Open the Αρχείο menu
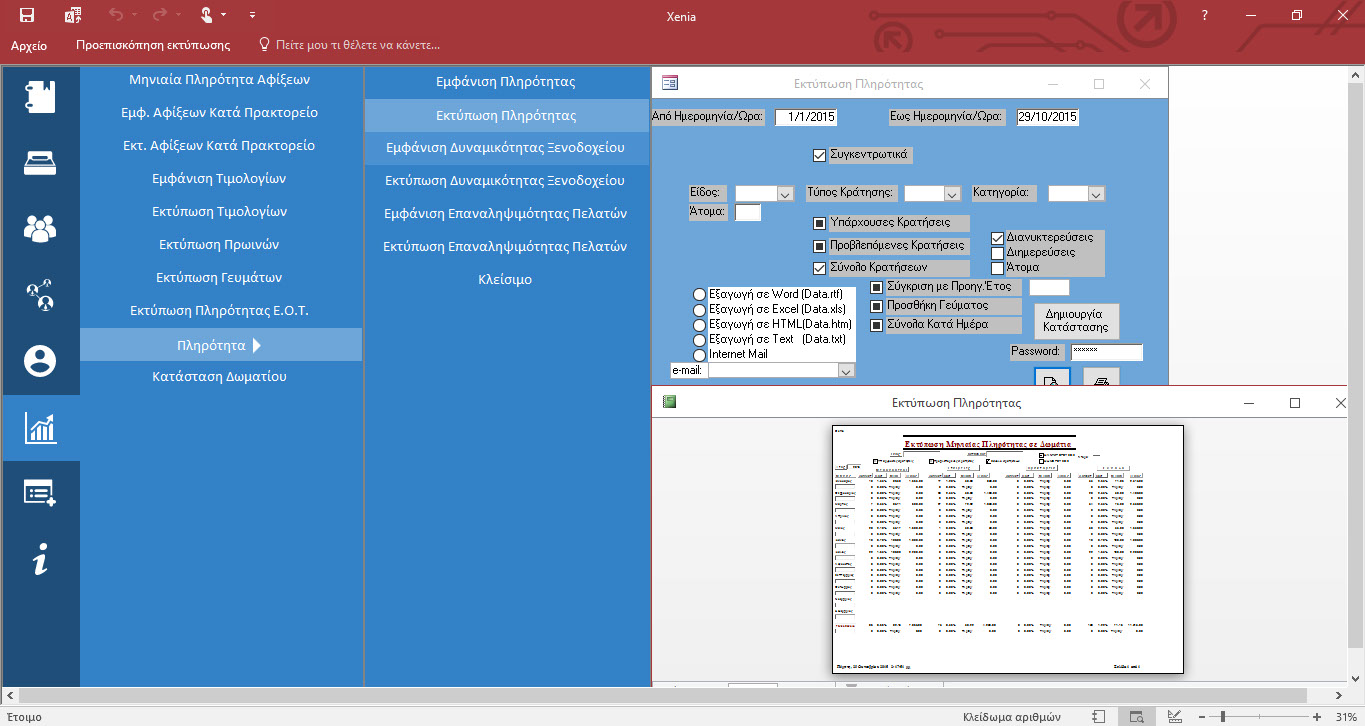The width and height of the screenshot is (1365, 726). point(28,45)
